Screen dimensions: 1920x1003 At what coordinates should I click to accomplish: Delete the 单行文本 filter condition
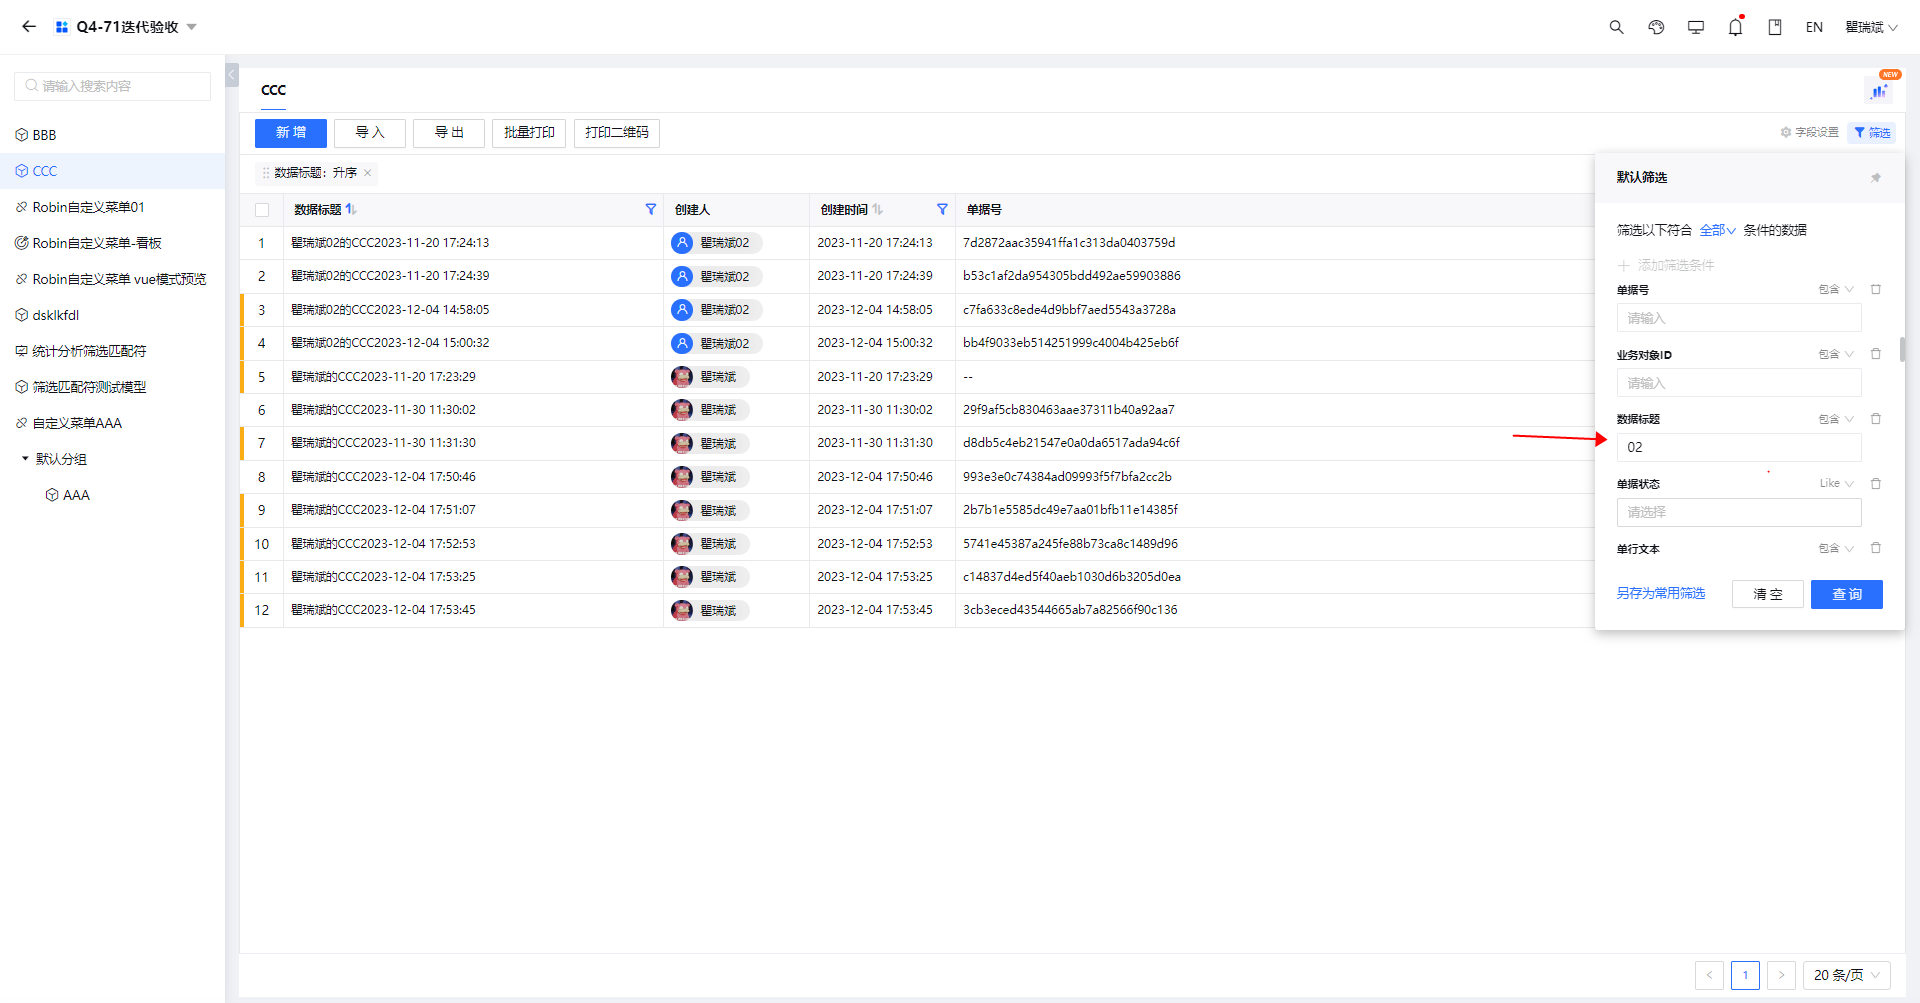(1876, 548)
